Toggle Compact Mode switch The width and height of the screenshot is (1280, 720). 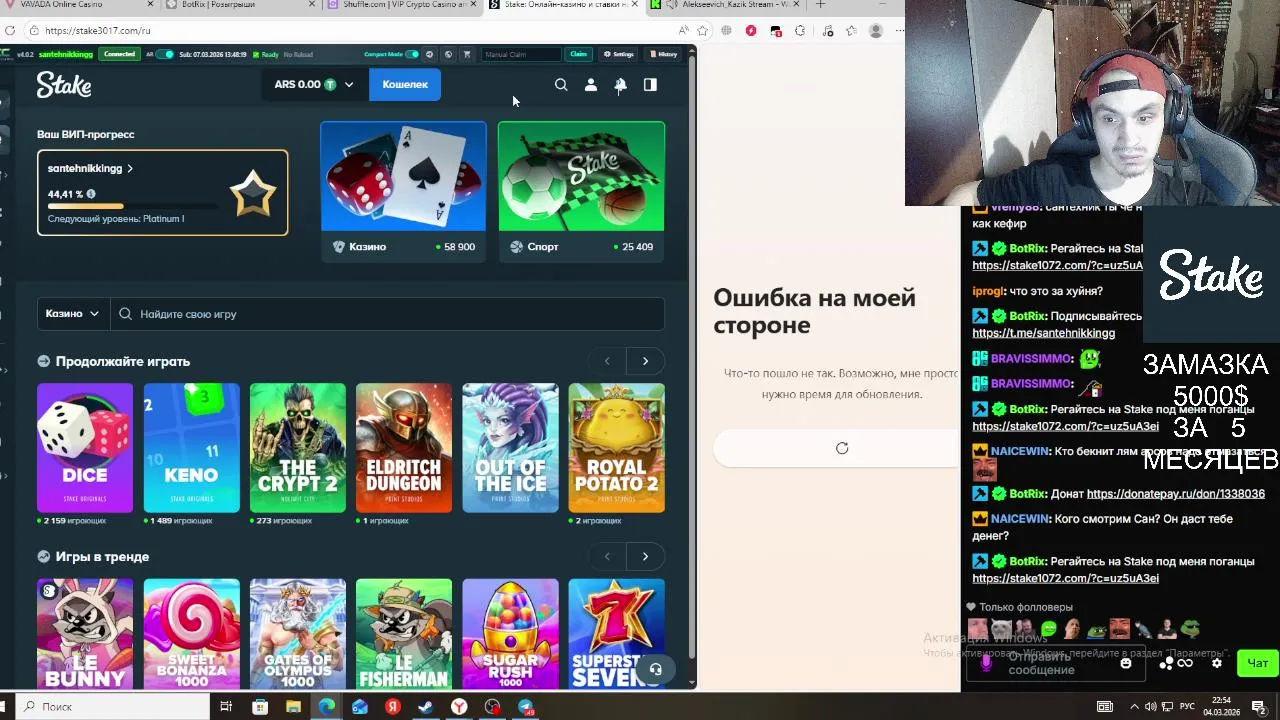[x=412, y=54]
